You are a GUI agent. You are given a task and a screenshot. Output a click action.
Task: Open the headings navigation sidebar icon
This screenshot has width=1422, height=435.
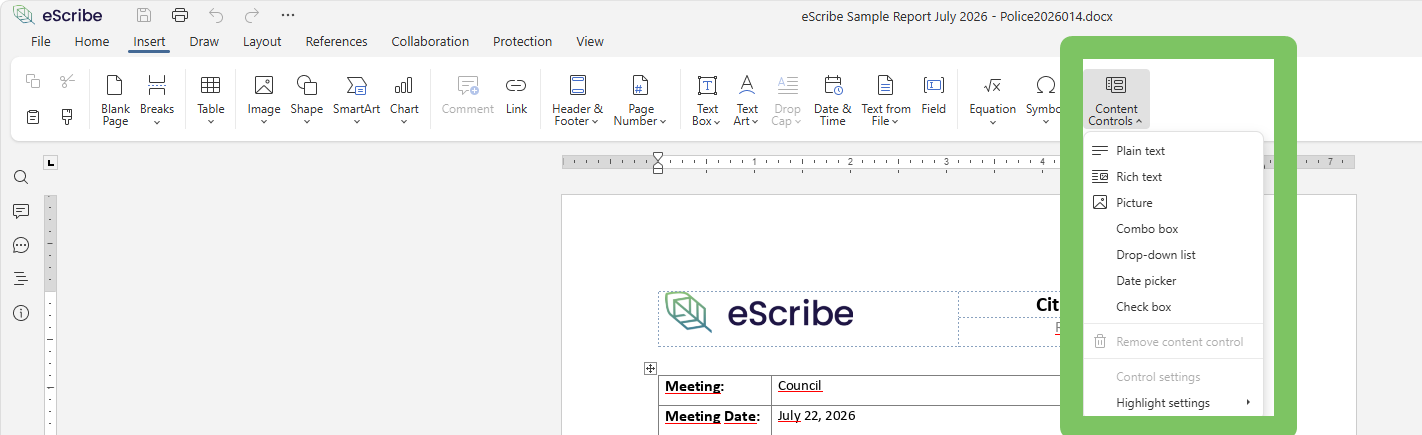[20, 279]
